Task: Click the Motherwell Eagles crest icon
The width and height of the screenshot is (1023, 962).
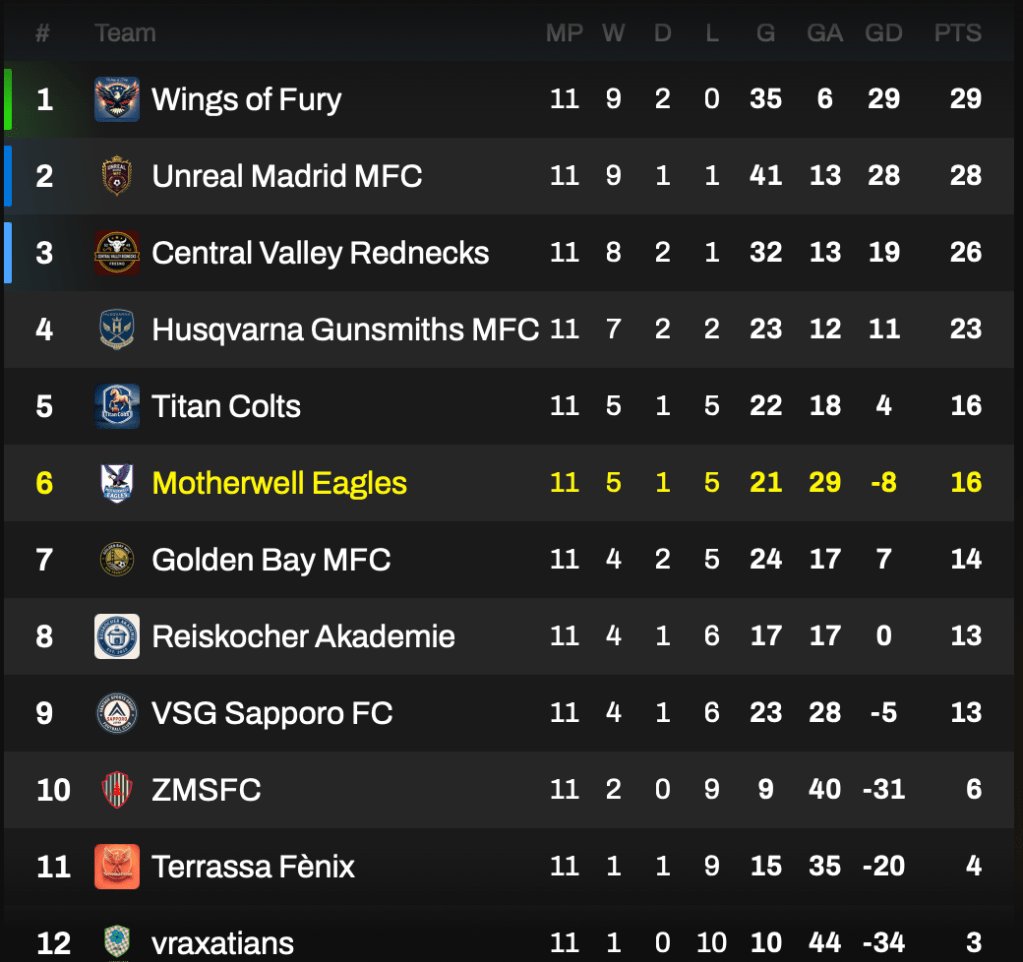Action: tap(117, 483)
